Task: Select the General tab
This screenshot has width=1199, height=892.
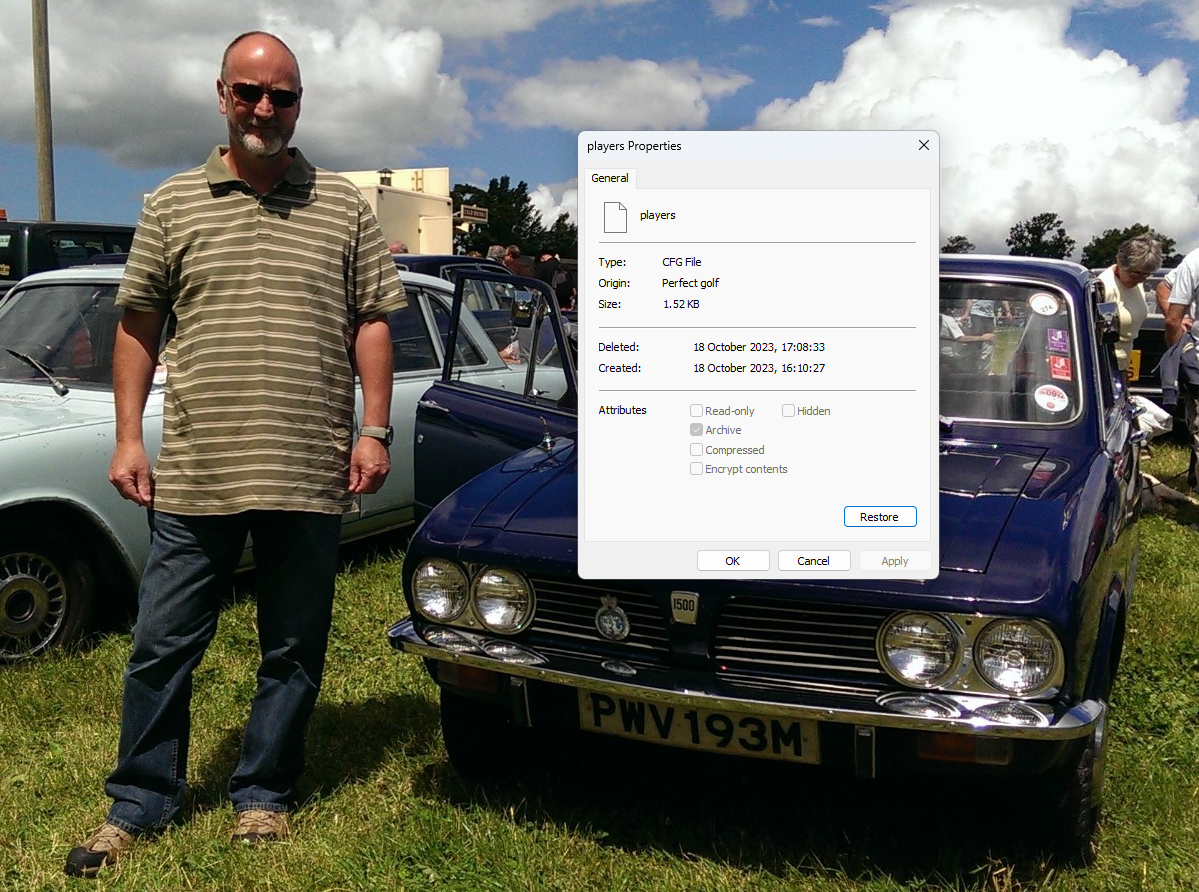Action: 610,178
